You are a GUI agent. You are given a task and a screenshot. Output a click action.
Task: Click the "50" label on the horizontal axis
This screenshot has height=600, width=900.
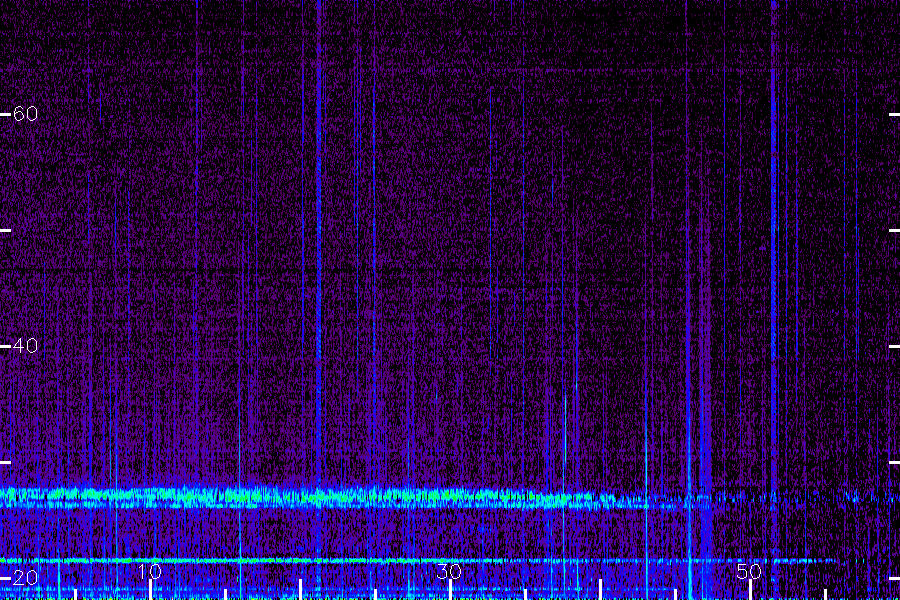[749, 571]
